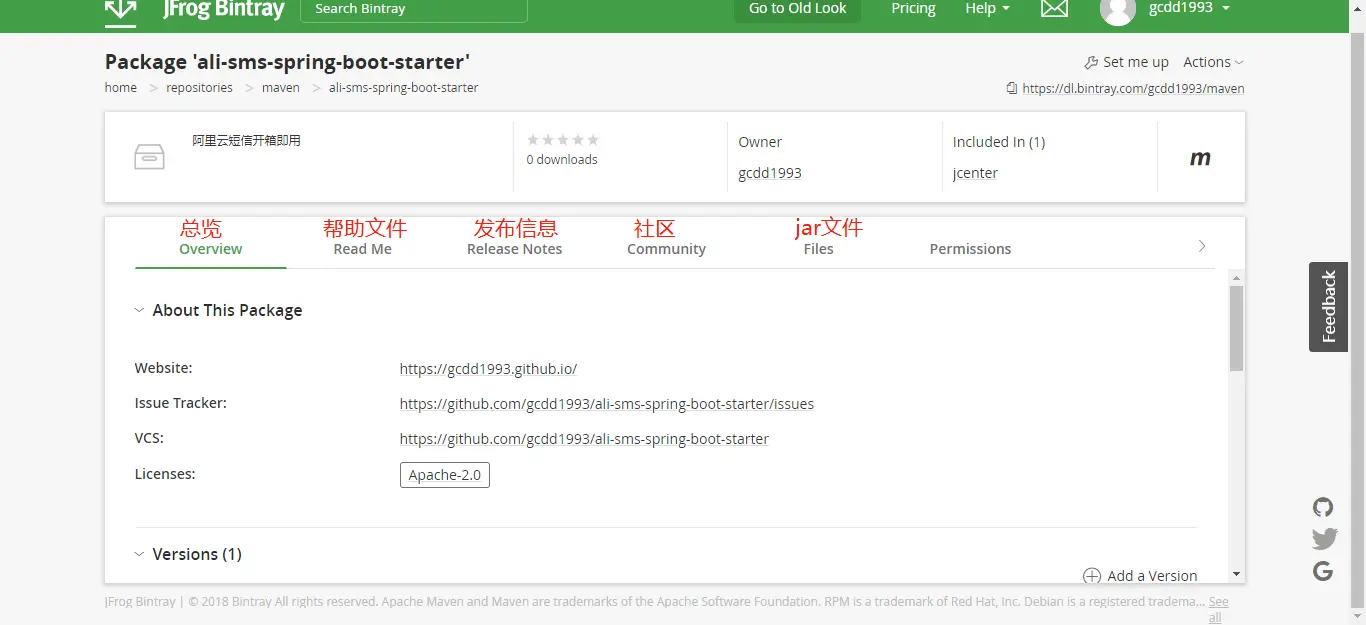Open the Community tab
The image size is (1366, 625).
667,249
